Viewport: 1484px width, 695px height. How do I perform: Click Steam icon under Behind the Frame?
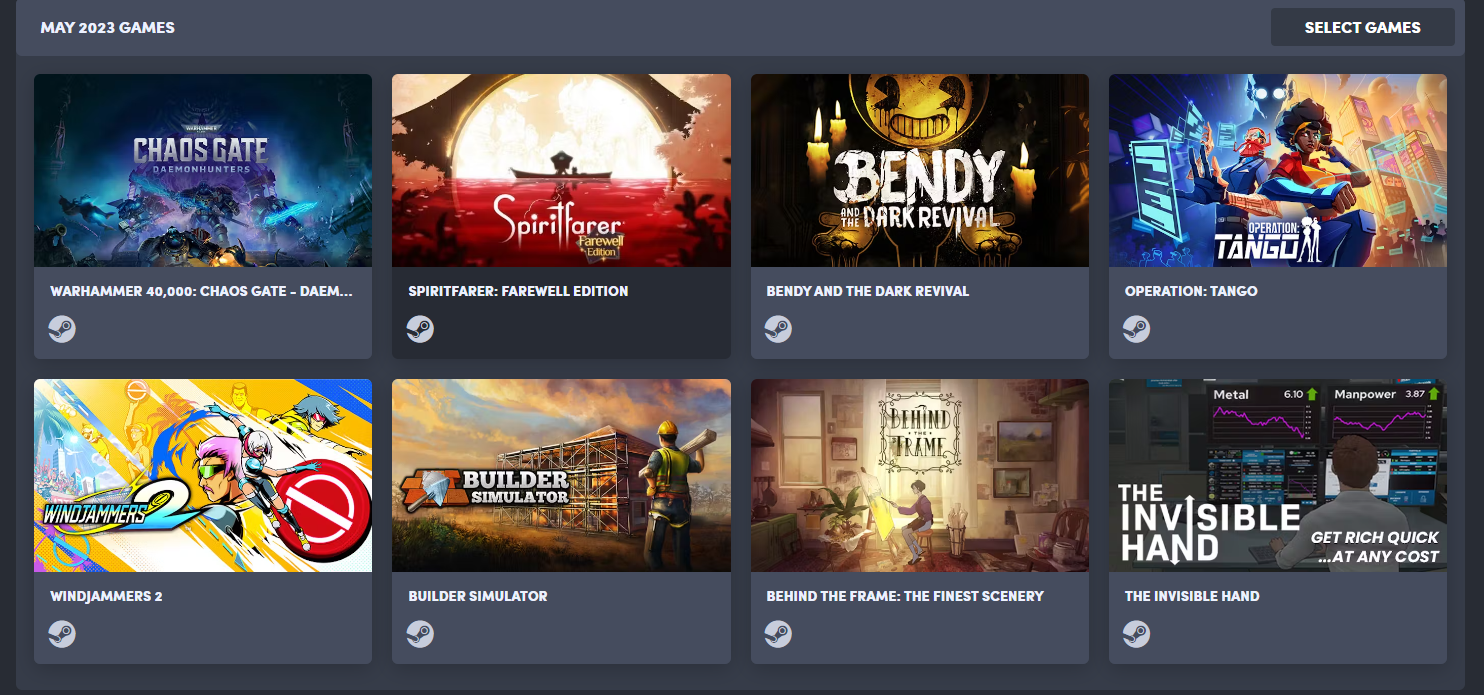(778, 634)
